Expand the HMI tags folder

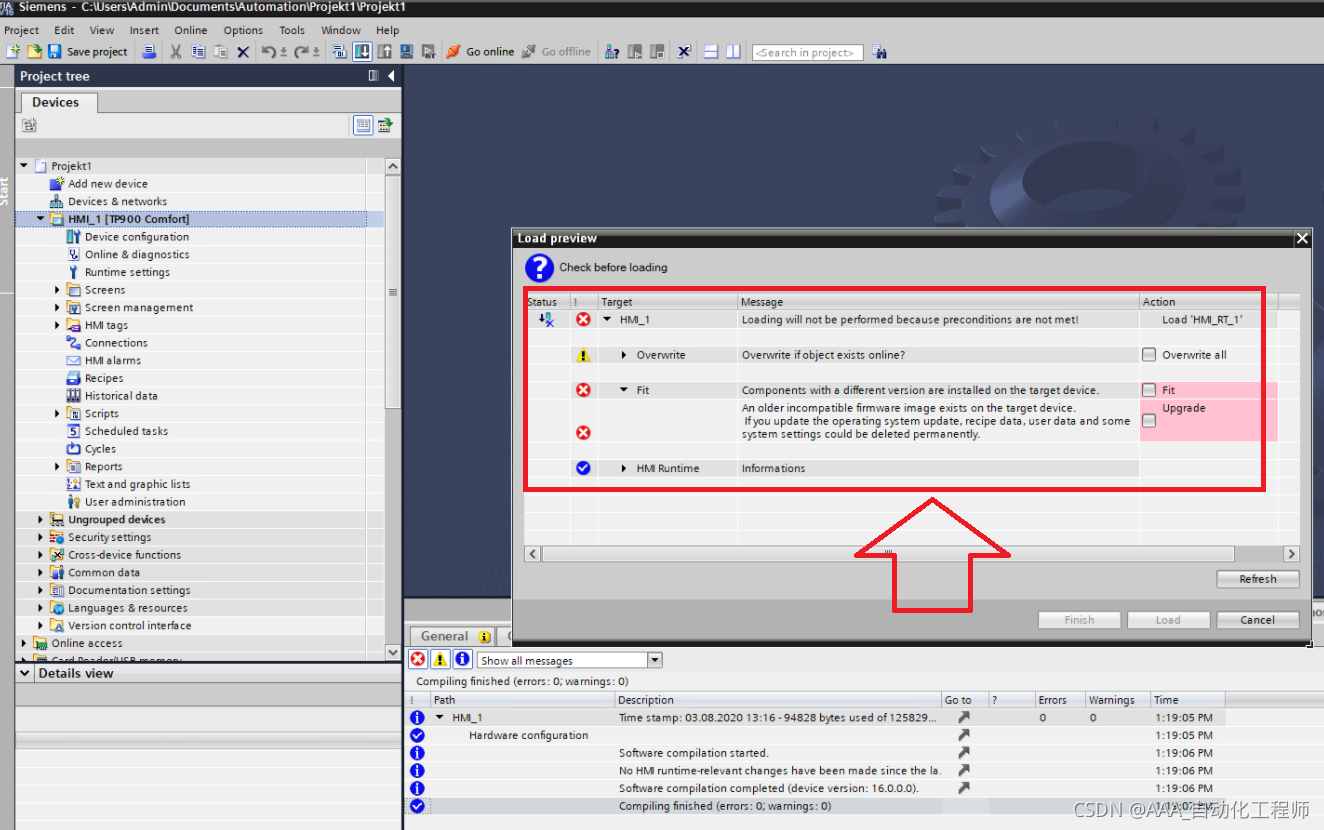(x=58, y=325)
